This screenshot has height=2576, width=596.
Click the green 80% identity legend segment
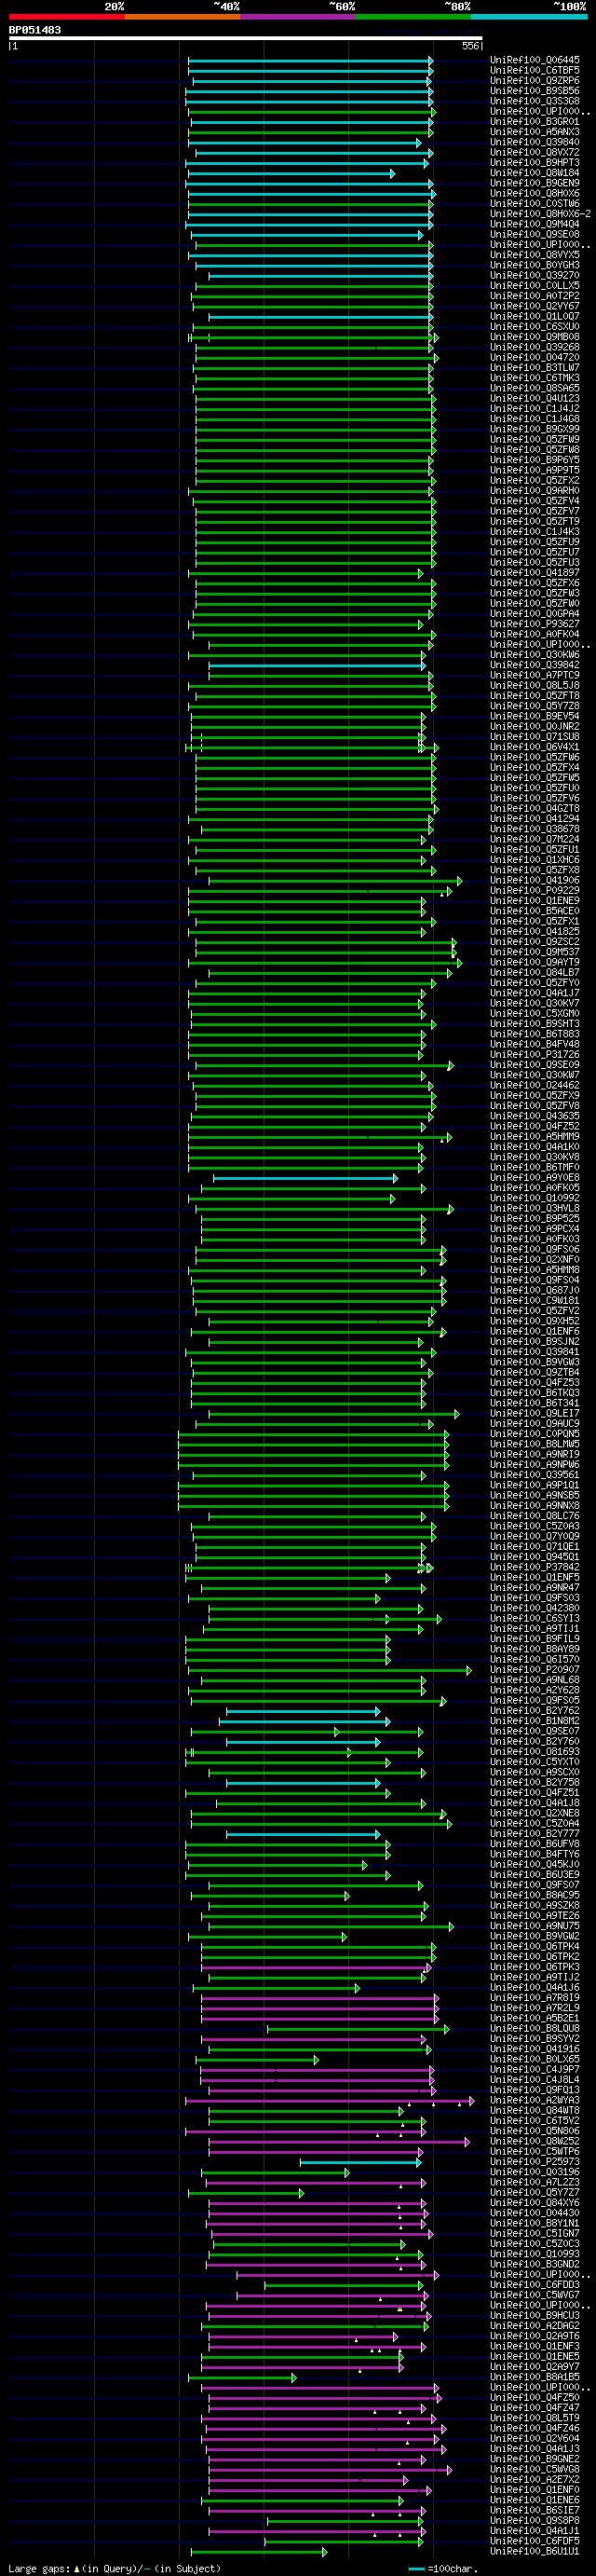point(413,17)
